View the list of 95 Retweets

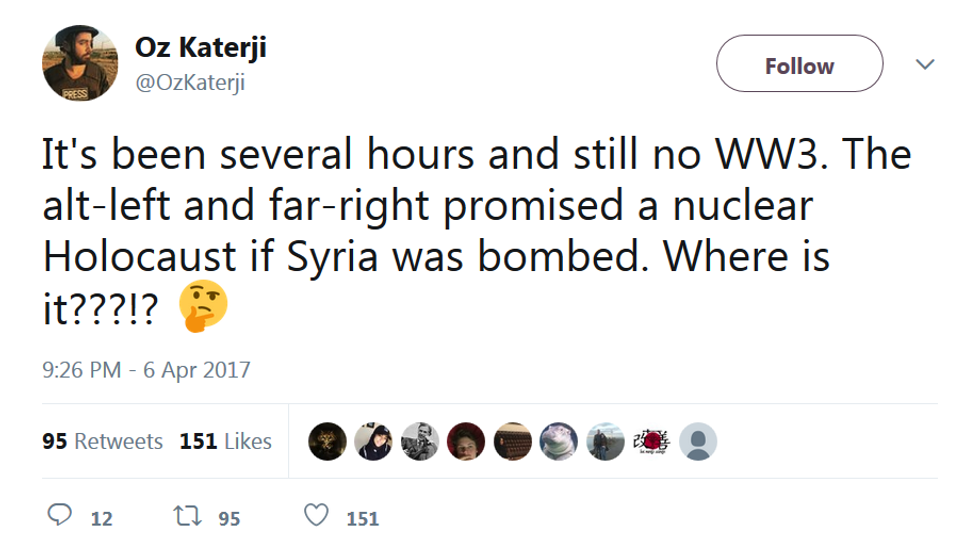coord(102,441)
